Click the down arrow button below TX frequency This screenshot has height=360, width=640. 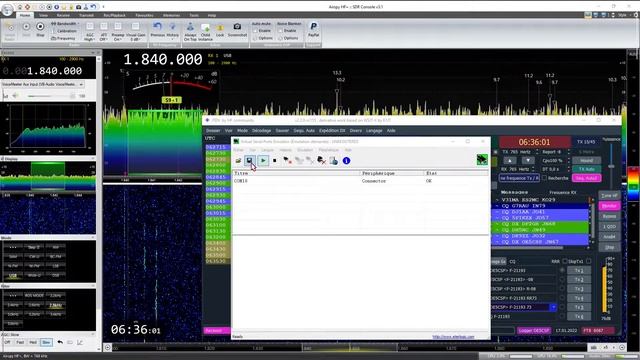[528, 160]
